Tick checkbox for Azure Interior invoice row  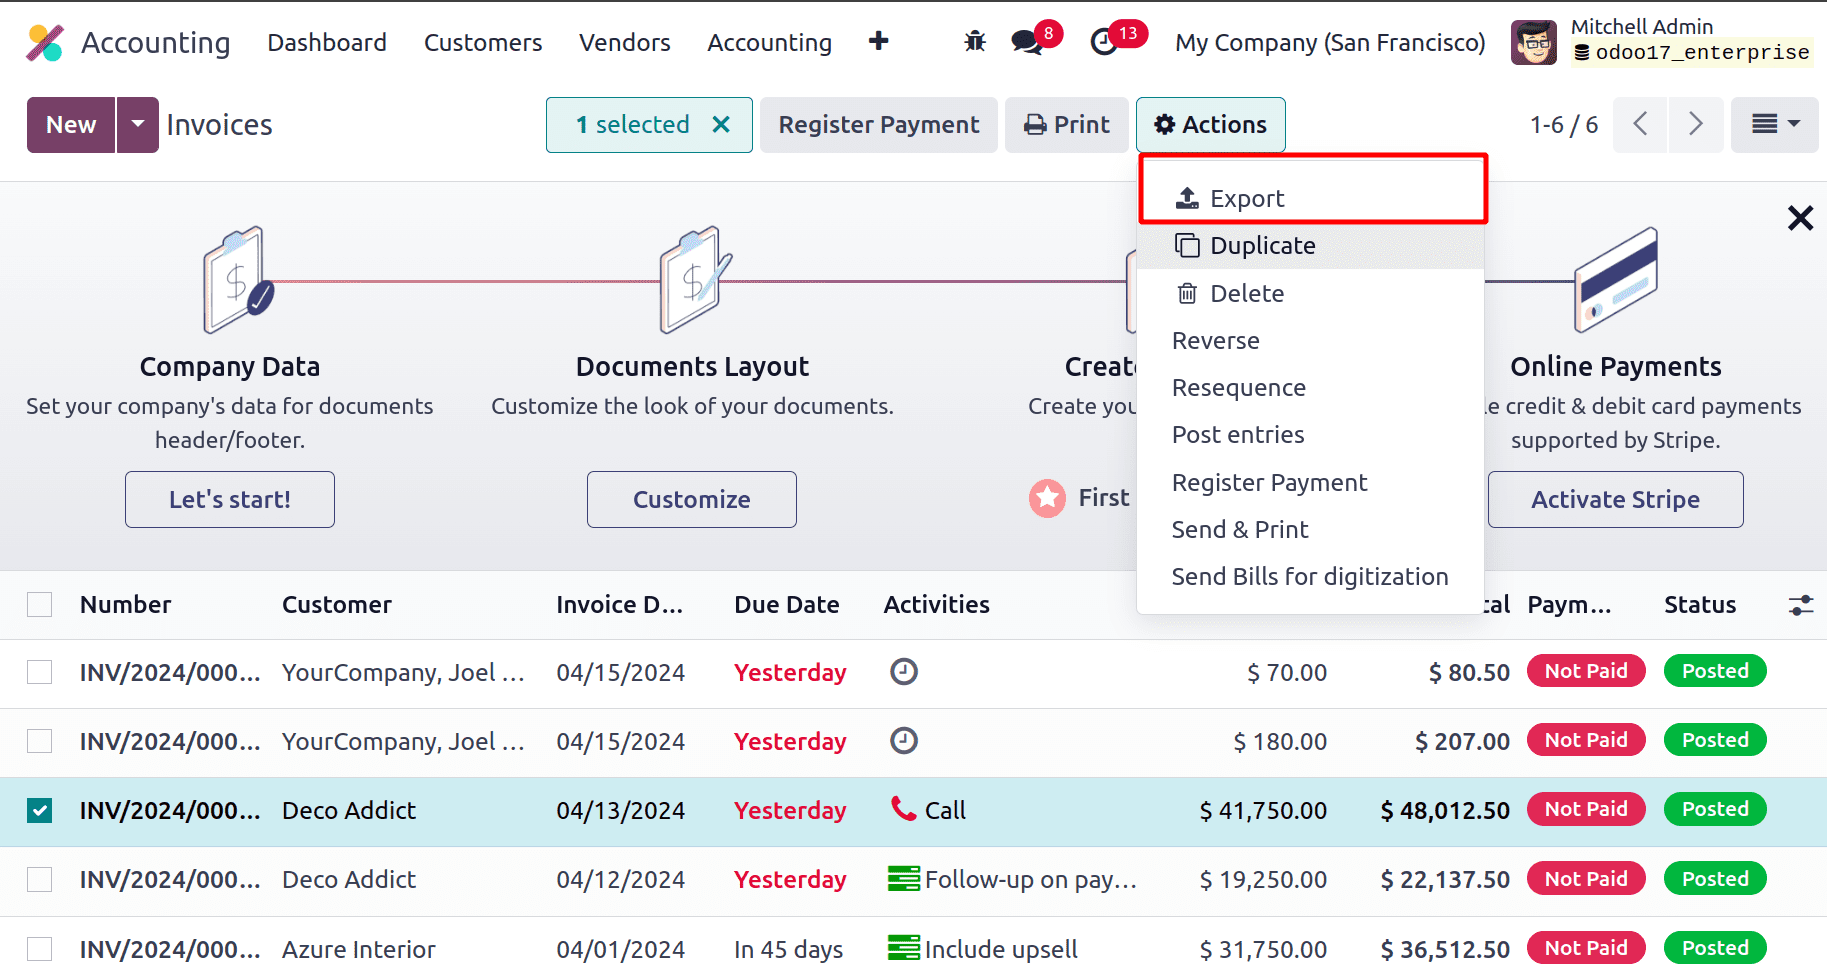pos(39,948)
